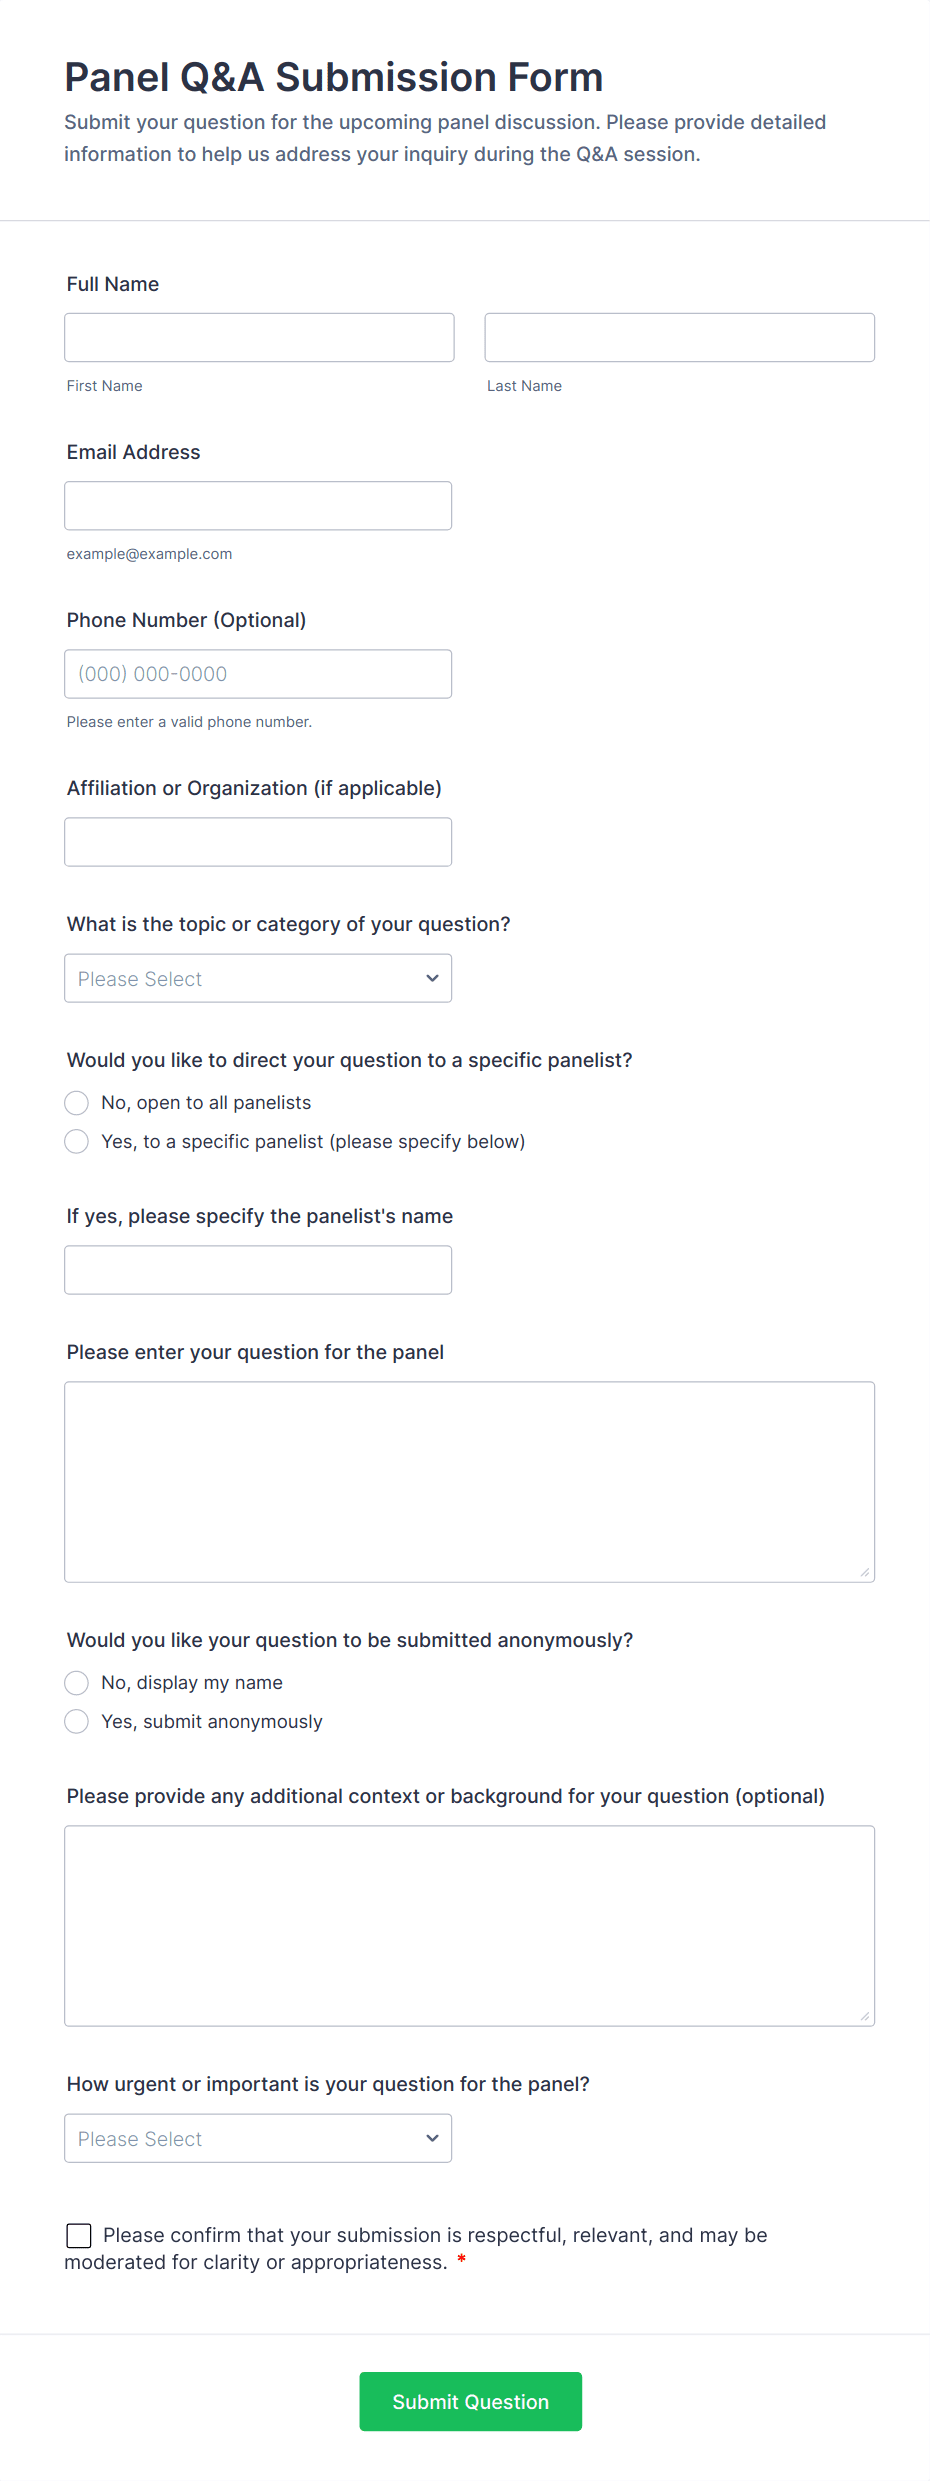The width and height of the screenshot is (930, 2481).
Task: Choose "Yes, submit anonymously" option
Action: (77, 1721)
